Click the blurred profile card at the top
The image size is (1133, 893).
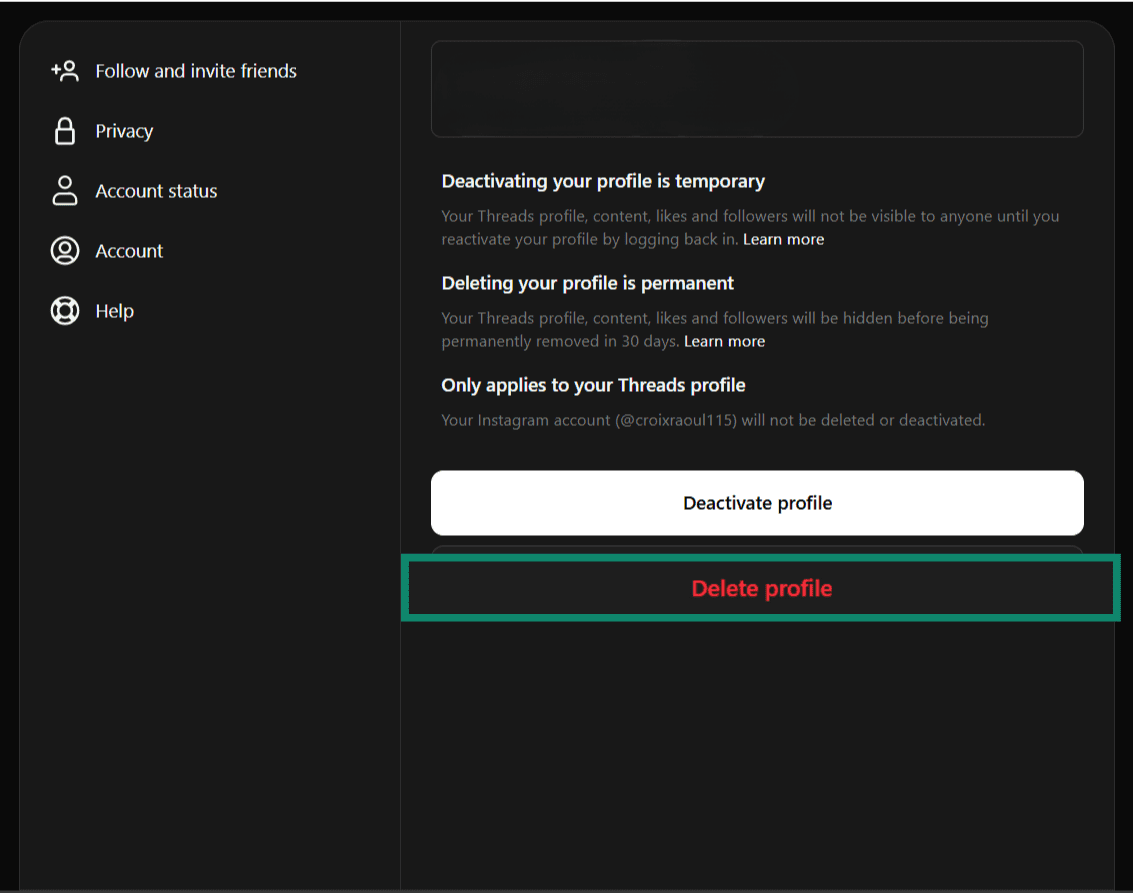[757, 88]
